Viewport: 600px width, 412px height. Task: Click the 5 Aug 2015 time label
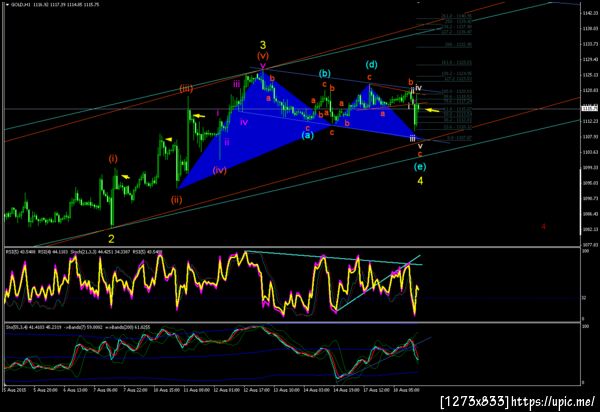[x=14, y=390]
